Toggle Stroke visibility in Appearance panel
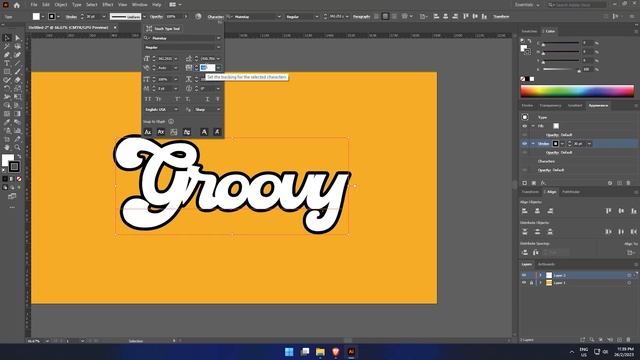This screenshot has height=360, width=640. point(524,144)
